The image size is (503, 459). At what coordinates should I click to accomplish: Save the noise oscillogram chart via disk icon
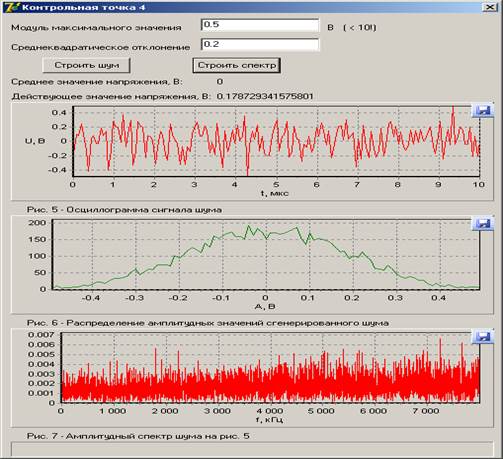click(x=483, y=110)
